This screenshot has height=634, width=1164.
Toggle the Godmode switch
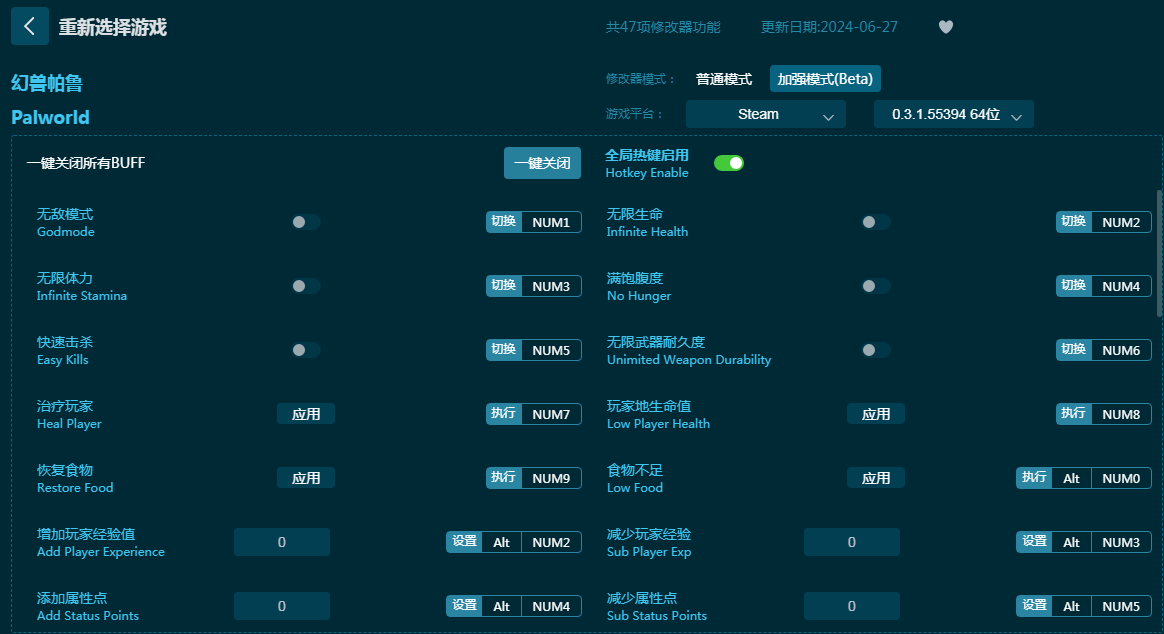[x=305, y=222]
